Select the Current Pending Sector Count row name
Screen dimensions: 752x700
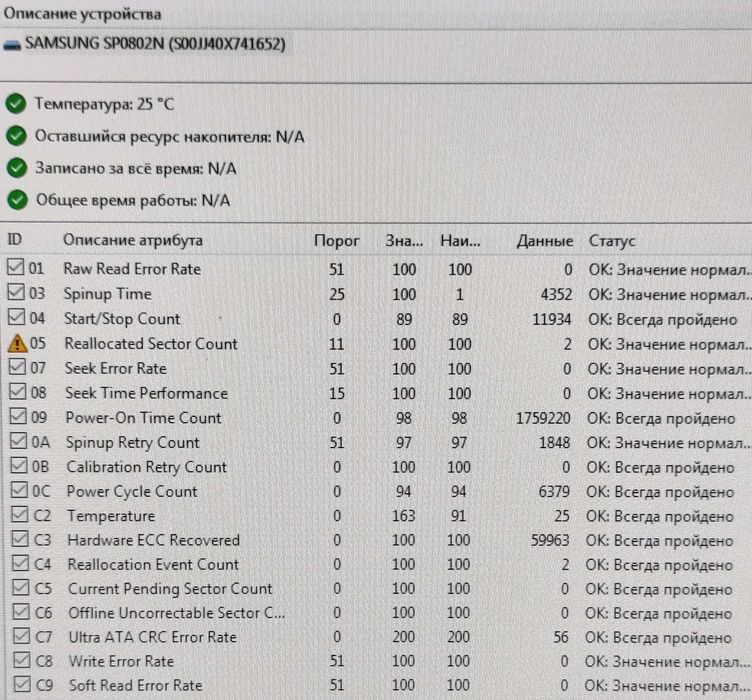coord(170,589)
